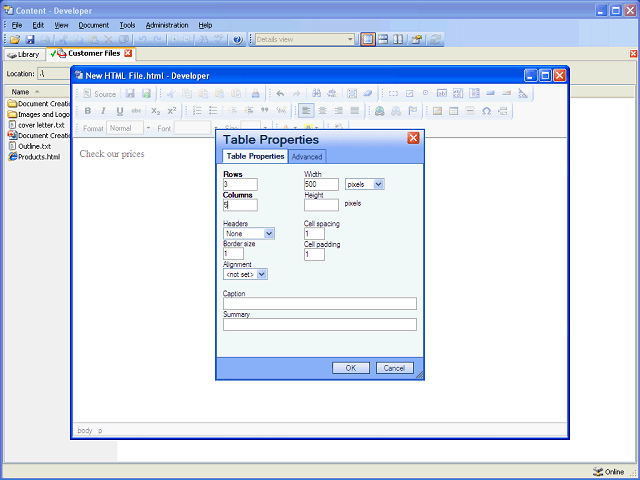Open the Alignment not set dropdown
The height and width of the screenshot is (480, 640).
245,274
